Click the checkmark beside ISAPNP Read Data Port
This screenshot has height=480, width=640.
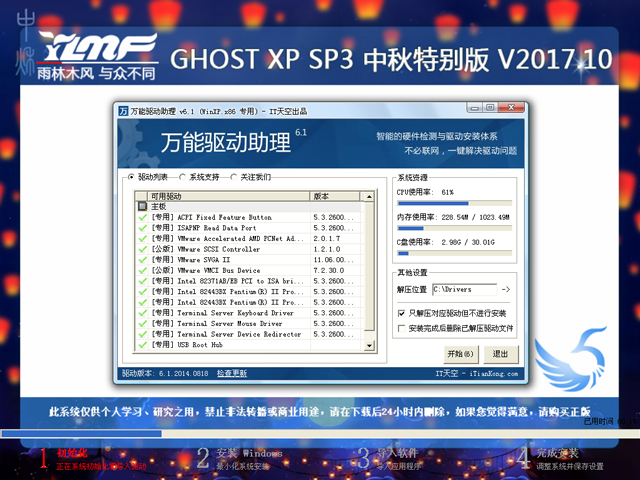coord(143,228)
